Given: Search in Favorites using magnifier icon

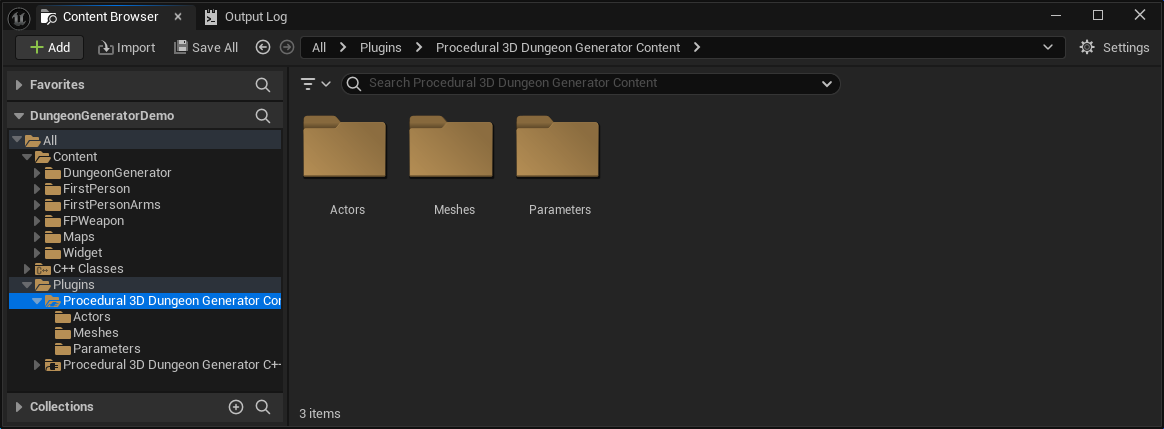Looking at the screenshot, I should pyautogui.click(x=263, y=85).
